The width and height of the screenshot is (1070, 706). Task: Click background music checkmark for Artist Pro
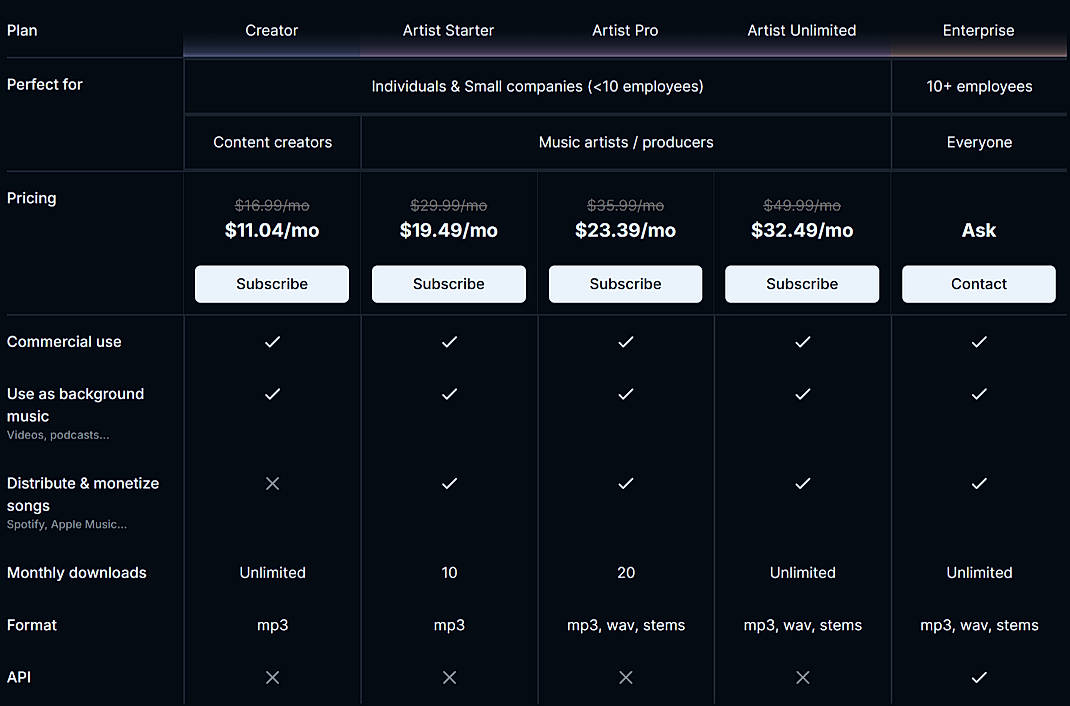[x=626, y=394]
